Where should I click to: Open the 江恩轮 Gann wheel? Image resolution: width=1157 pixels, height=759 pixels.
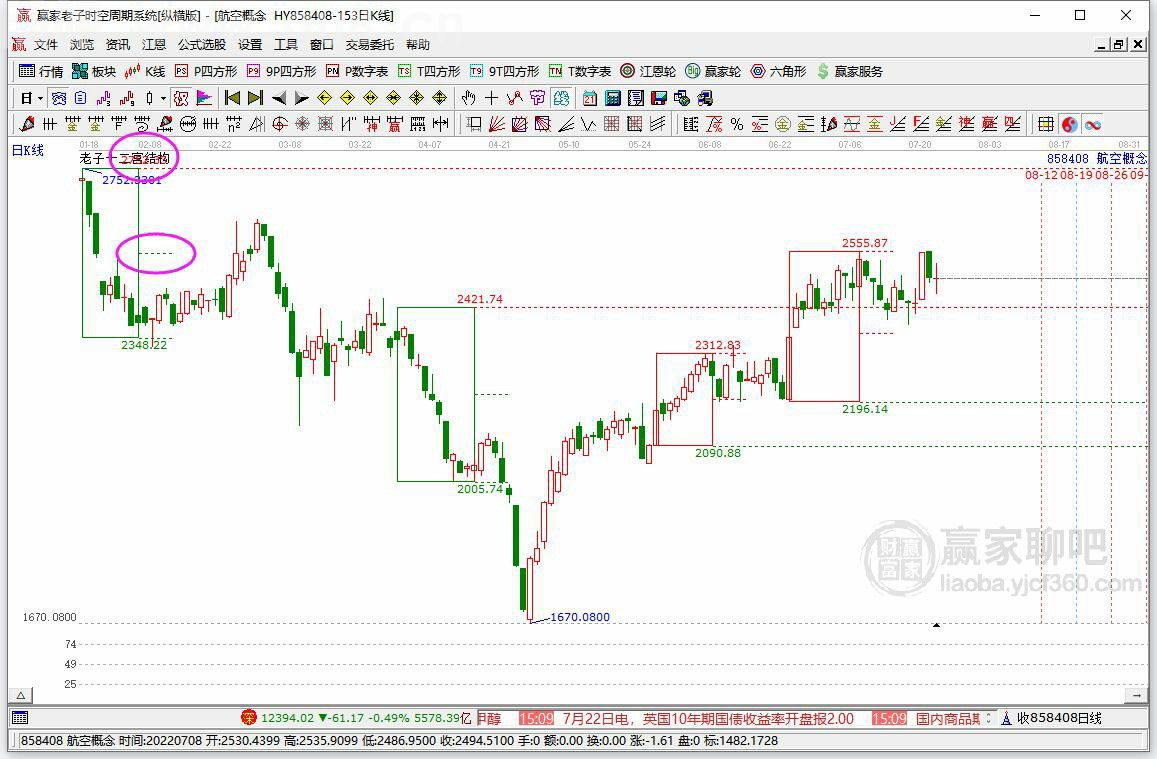[x=648, y=71]
